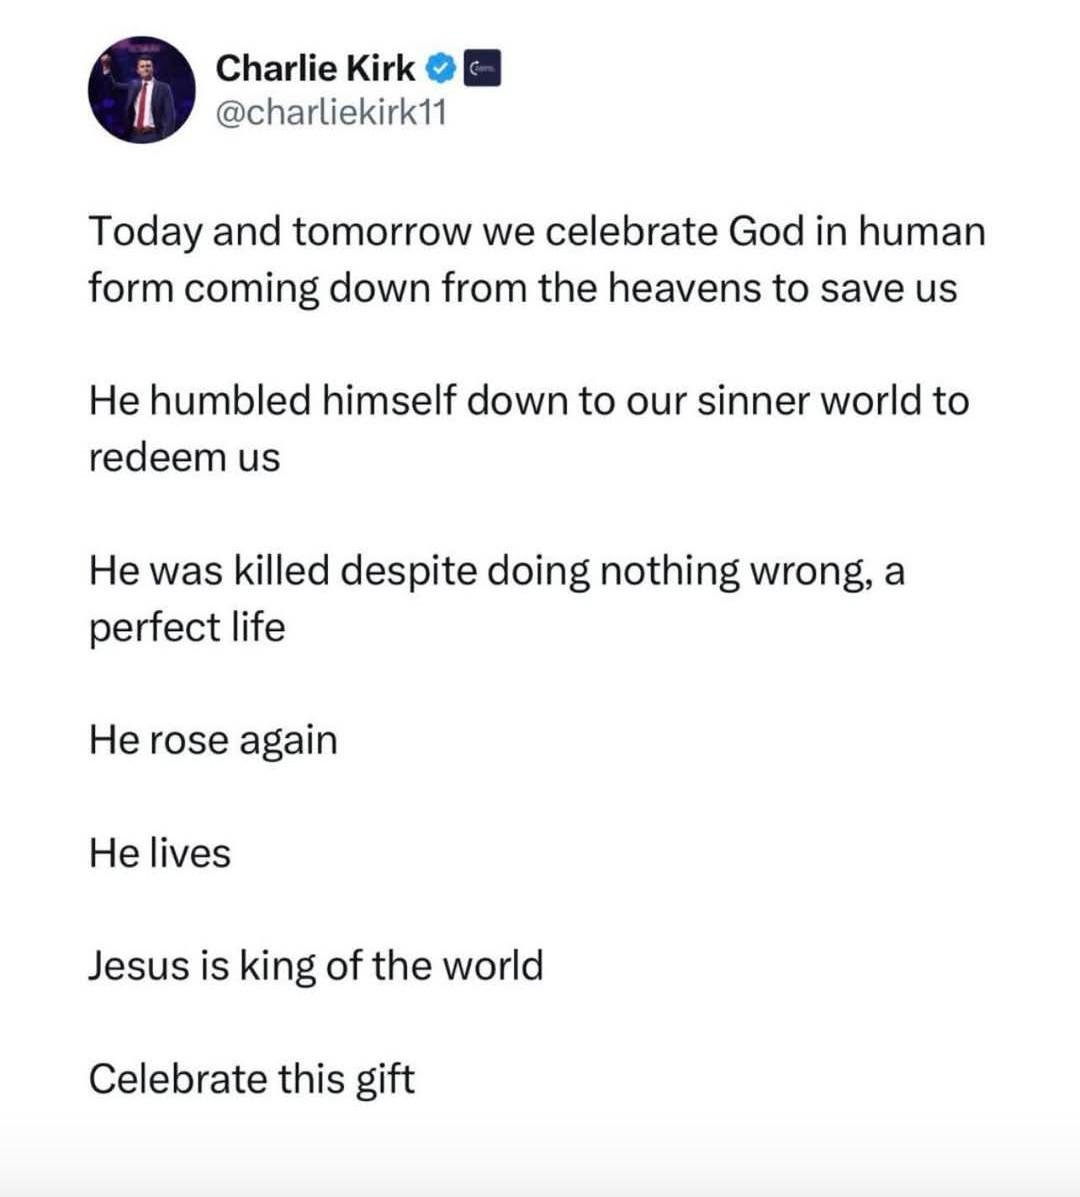Image resolution: width=1080 pixels, height=1197 pixels.
Task: Click the Charlie Kirk display name
Action: pyautogui.click(x=314, y=68)
